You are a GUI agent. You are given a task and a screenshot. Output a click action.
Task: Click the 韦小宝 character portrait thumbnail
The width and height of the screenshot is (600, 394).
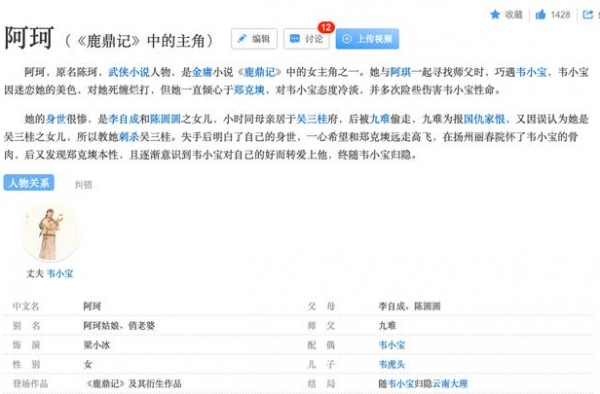click(50, 233)
